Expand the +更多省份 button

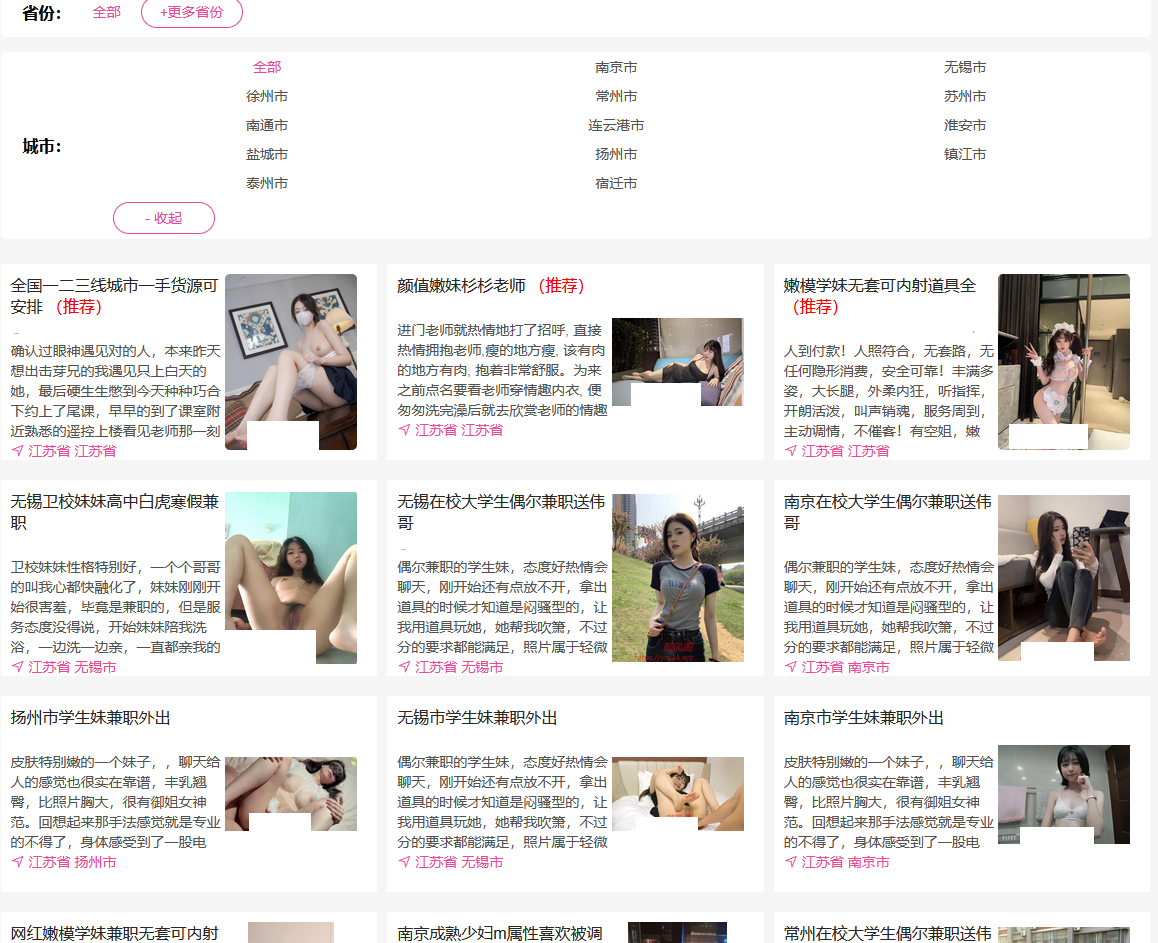pos(192,12)
